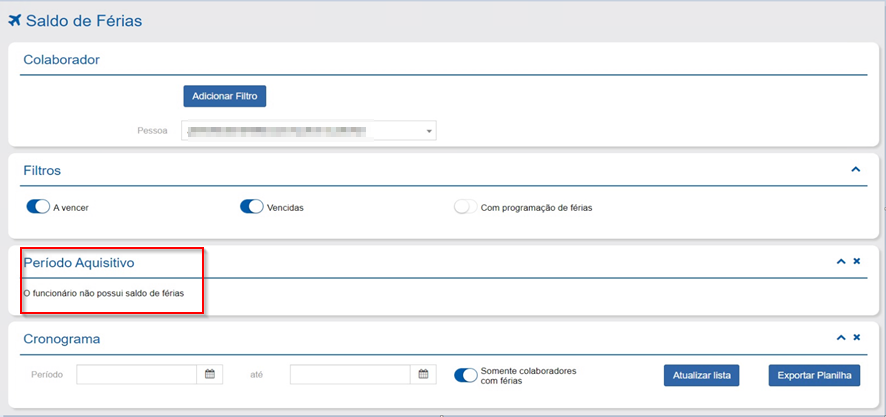Viewport: 886px width, 417px height.
Task: Disable the A vencer toggle
Action: [38, 207]
